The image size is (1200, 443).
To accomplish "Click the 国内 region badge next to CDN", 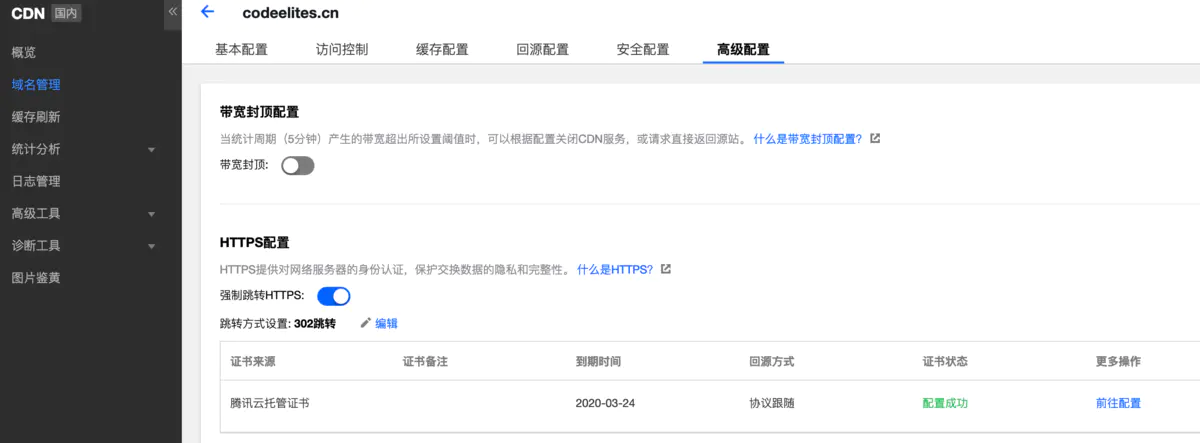I will tap(66, 13).
